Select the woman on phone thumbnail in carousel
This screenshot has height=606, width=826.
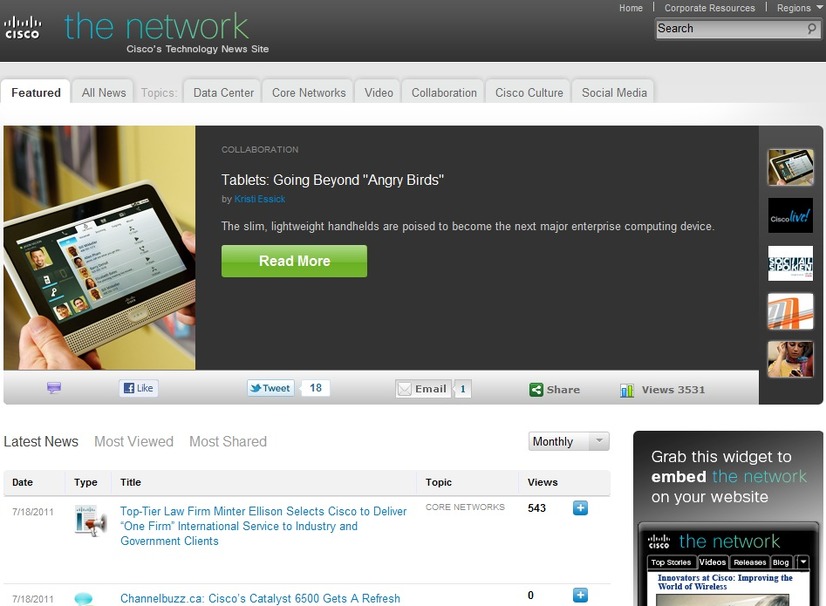(x=790, y=359)
